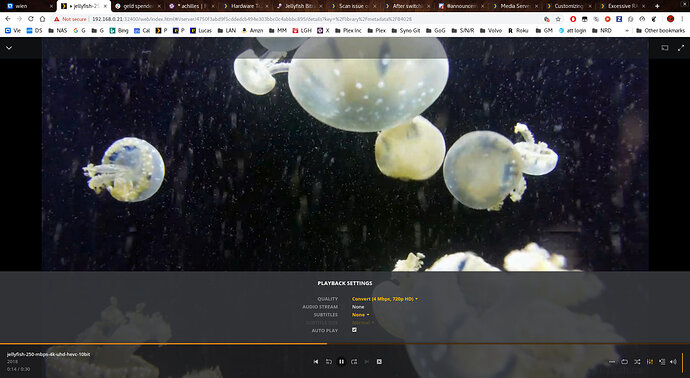Click the jellyfish-250-mbps-4k-uhd-hevc-10bit title
The height and width of the screenshot is (378, 690).
48,354
